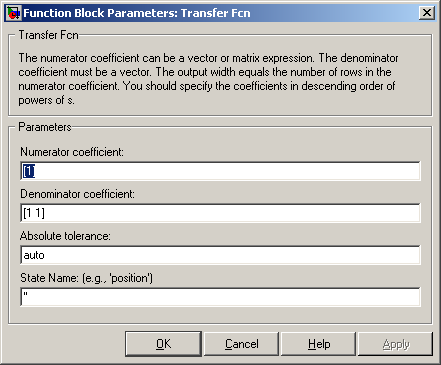Click the dialog title bar text
Image resolution: width=441 pixels, height=365 pixels.
pyautogui.click(x=137, y=13)
